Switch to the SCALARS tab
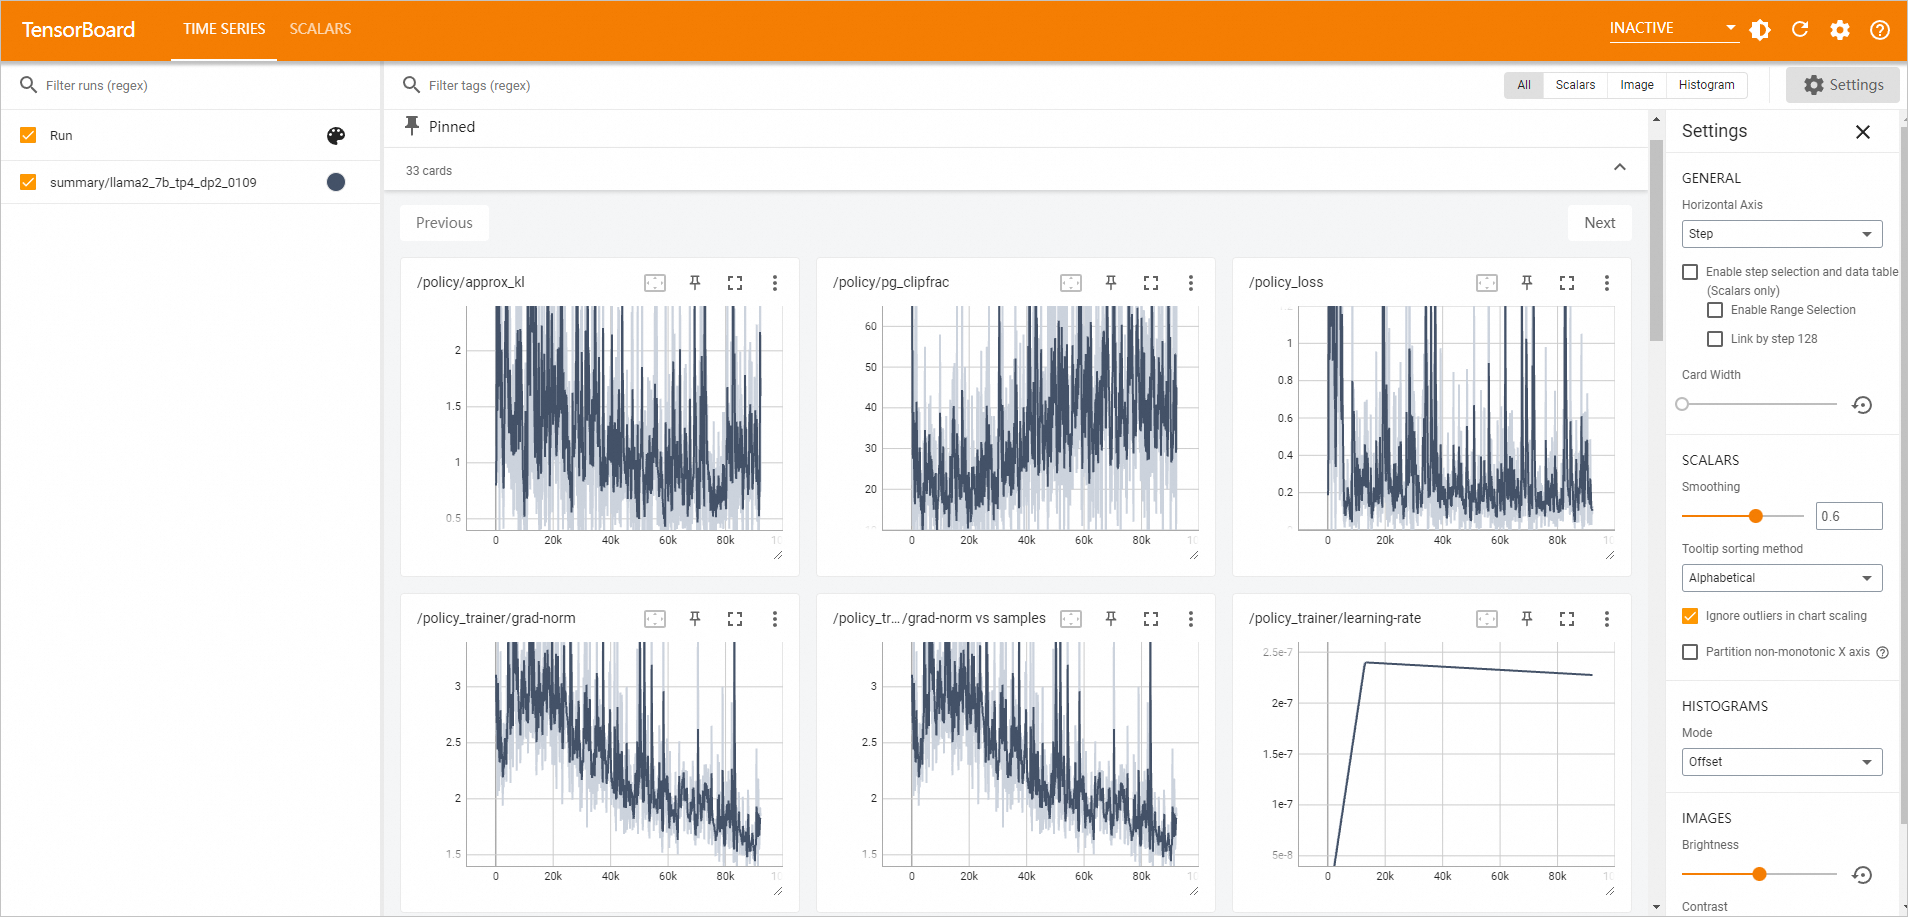The width and height of the screenshot is (1908, 917). click(x=320, y=29)
